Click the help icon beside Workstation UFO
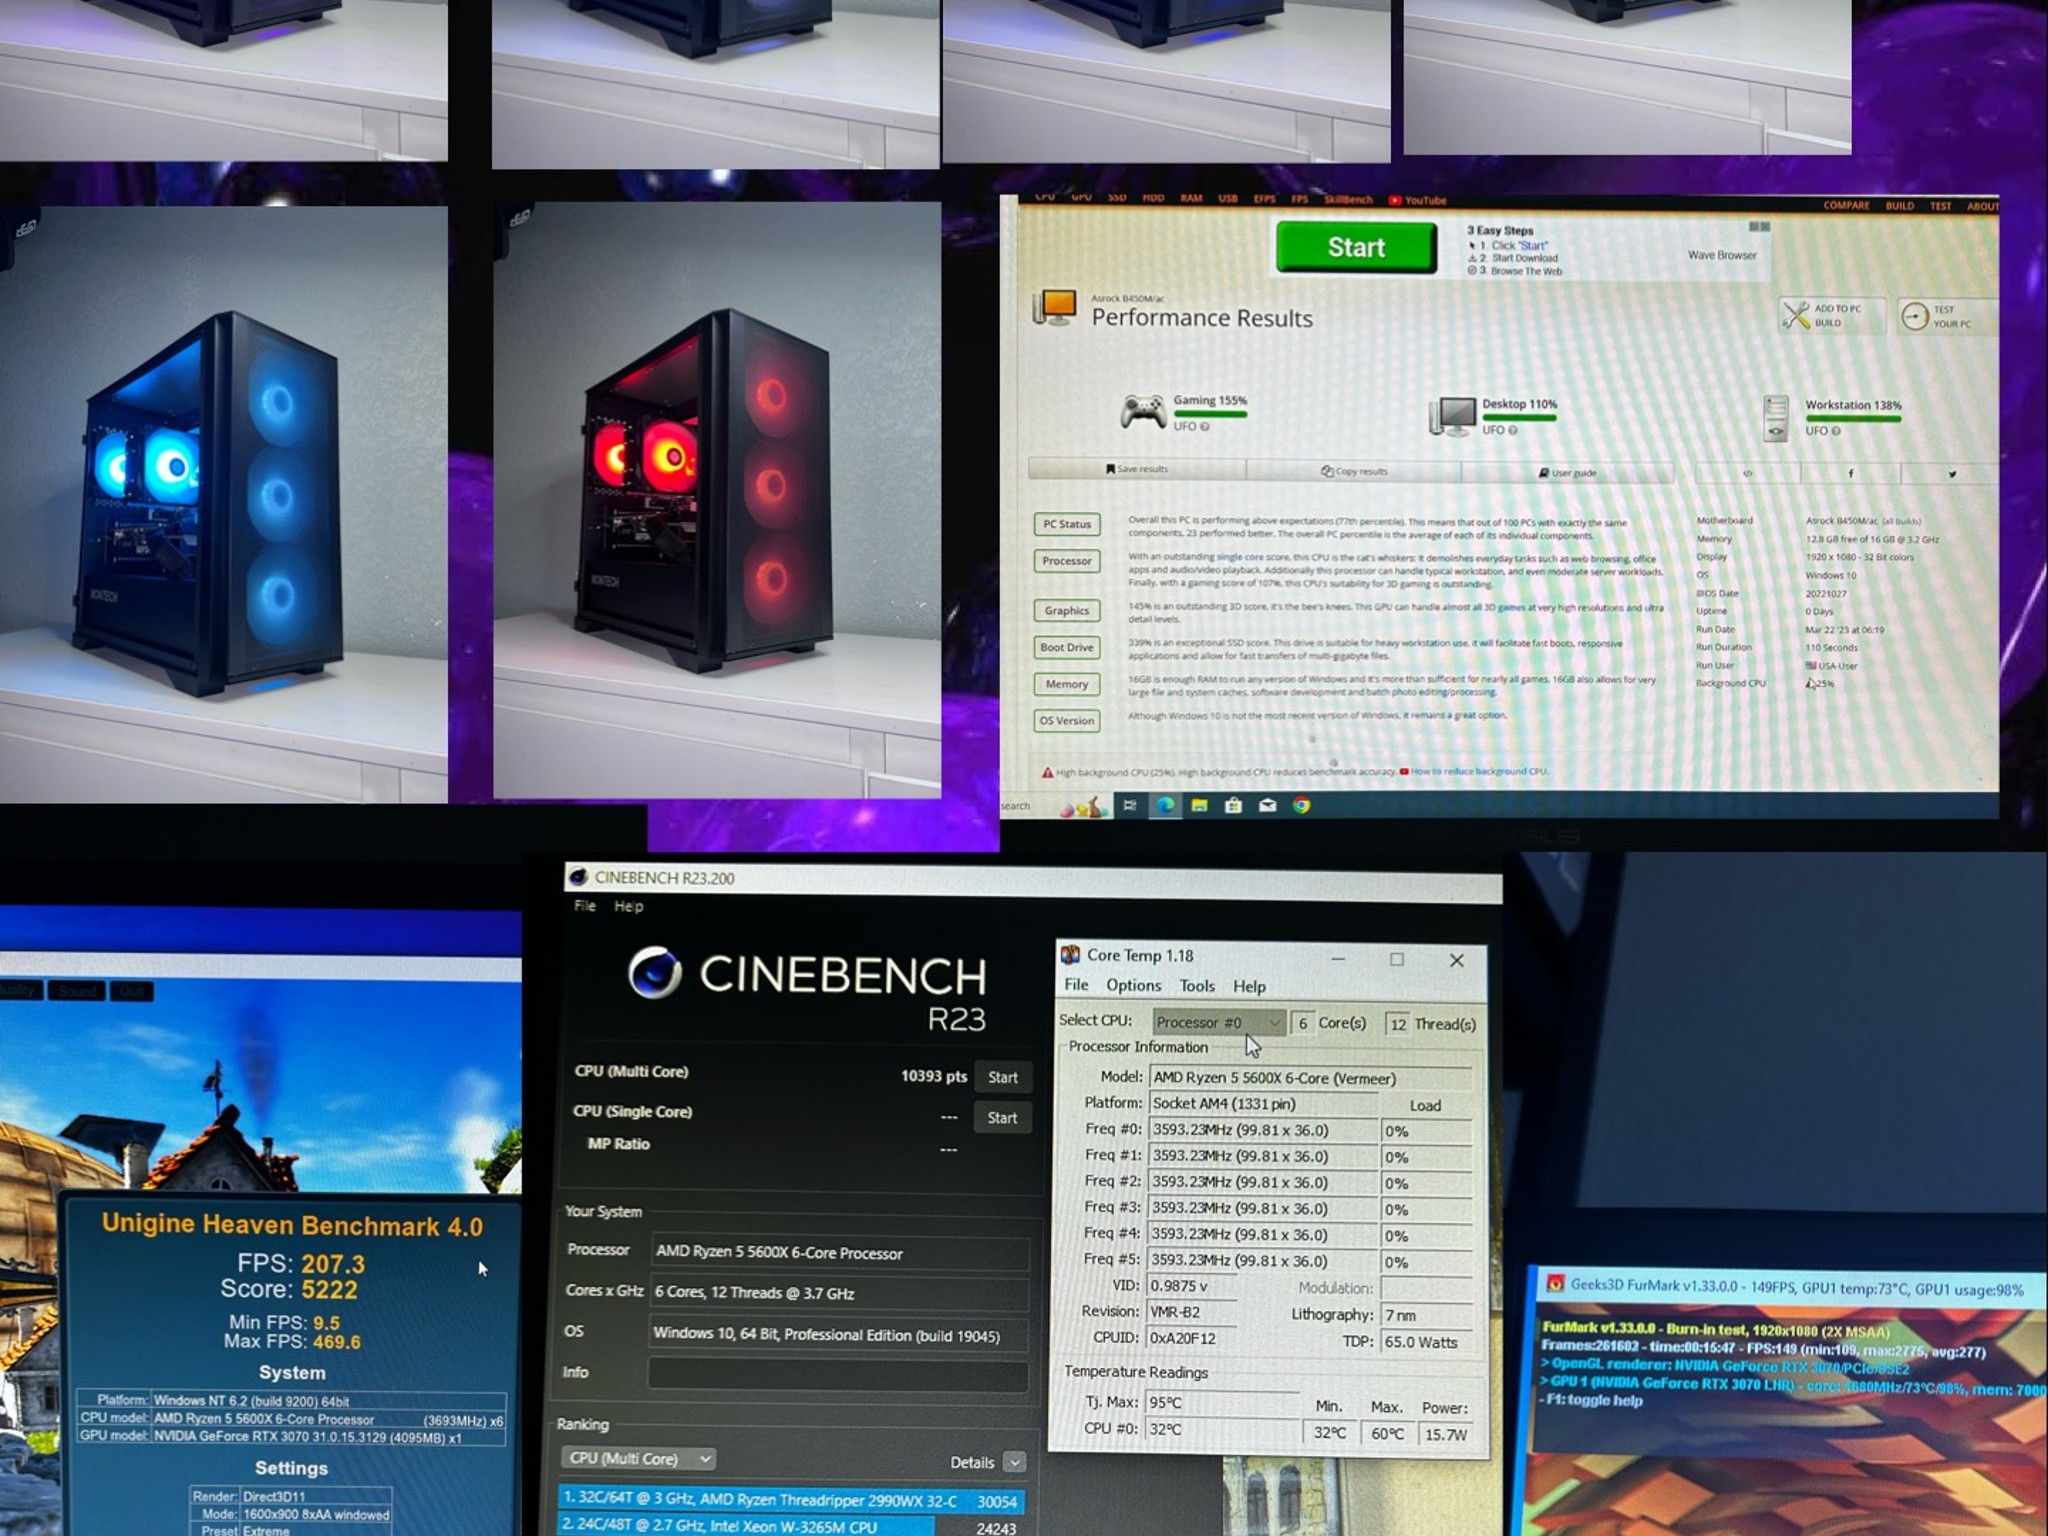2048x1536 pixels. (x=1836, y=432)
